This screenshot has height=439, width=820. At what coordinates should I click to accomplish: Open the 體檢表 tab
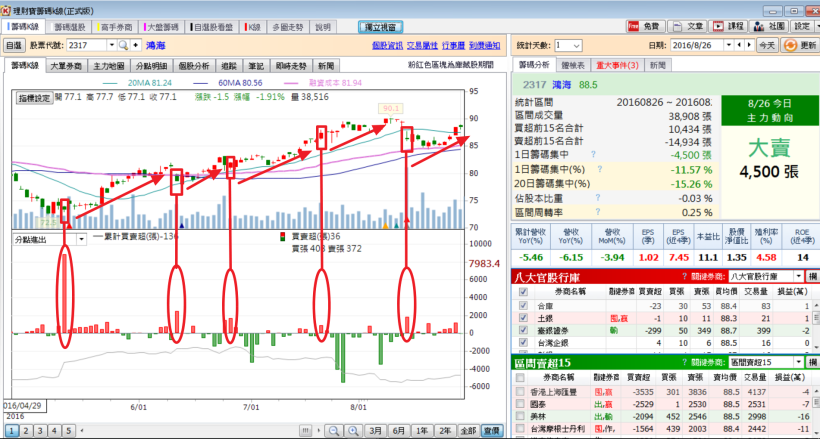tap(573, 65)
